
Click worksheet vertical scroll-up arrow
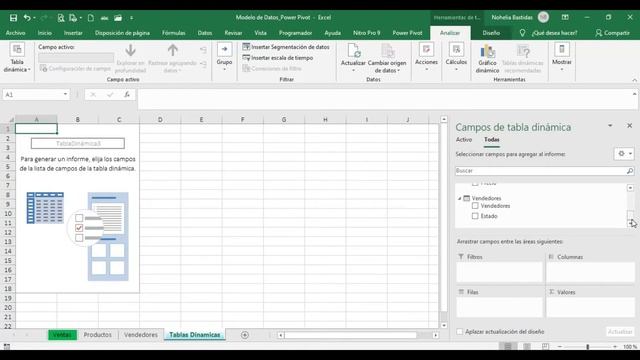[x=444, y=119]
